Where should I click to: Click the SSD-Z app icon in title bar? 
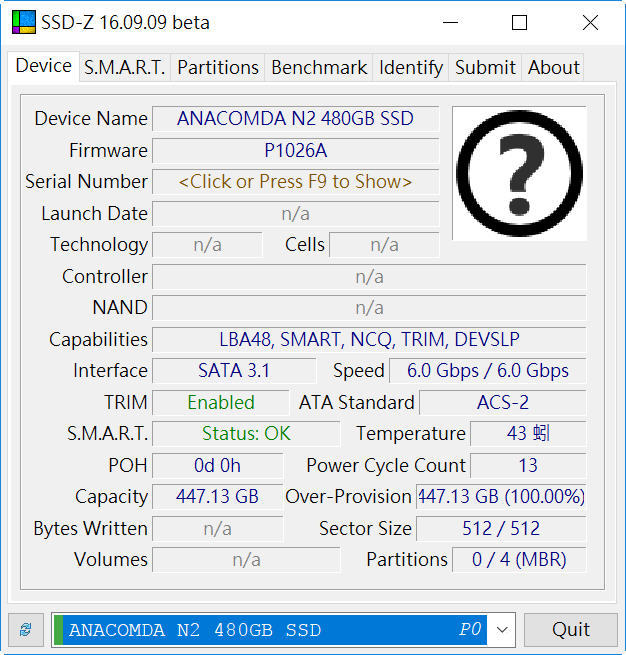(22, 22)
